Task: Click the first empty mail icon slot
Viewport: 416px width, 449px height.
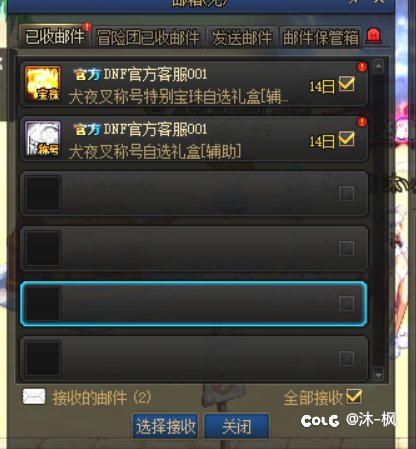Action: click(x=43, y=194)
